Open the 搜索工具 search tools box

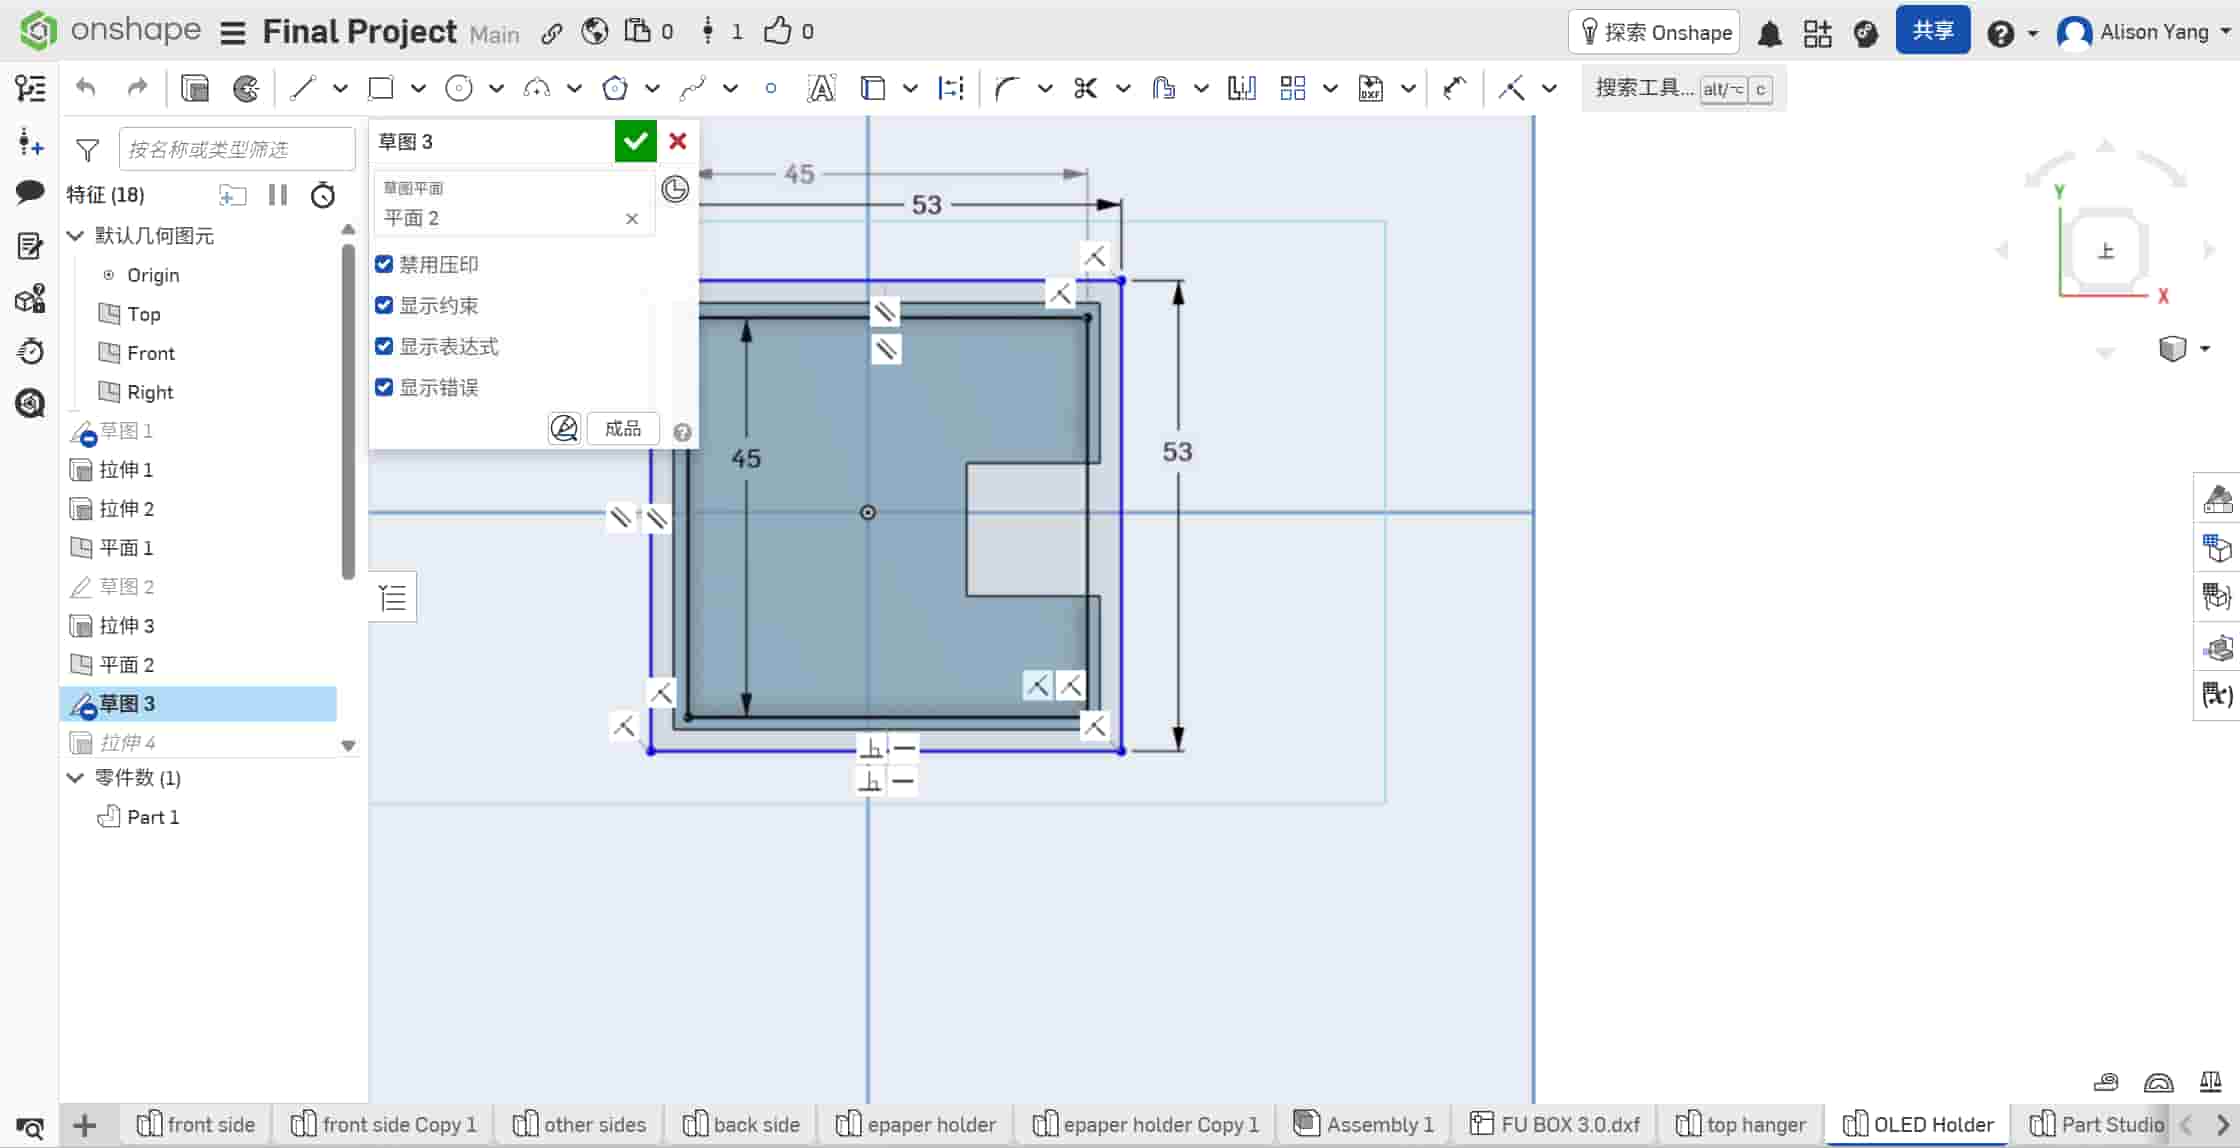1683,88
